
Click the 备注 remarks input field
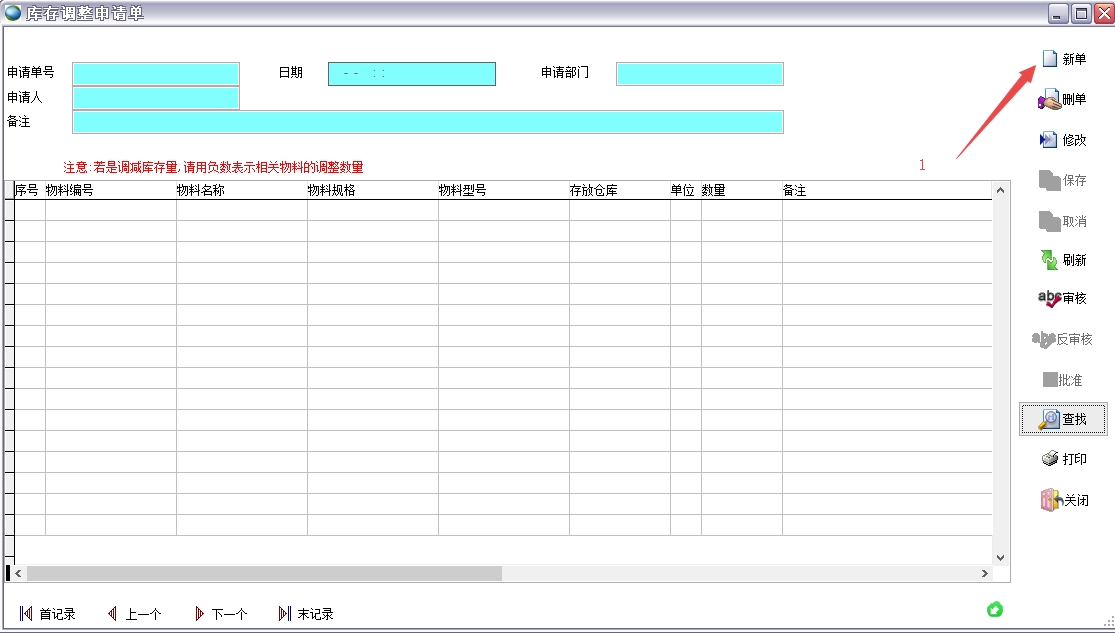coord(427,122)
